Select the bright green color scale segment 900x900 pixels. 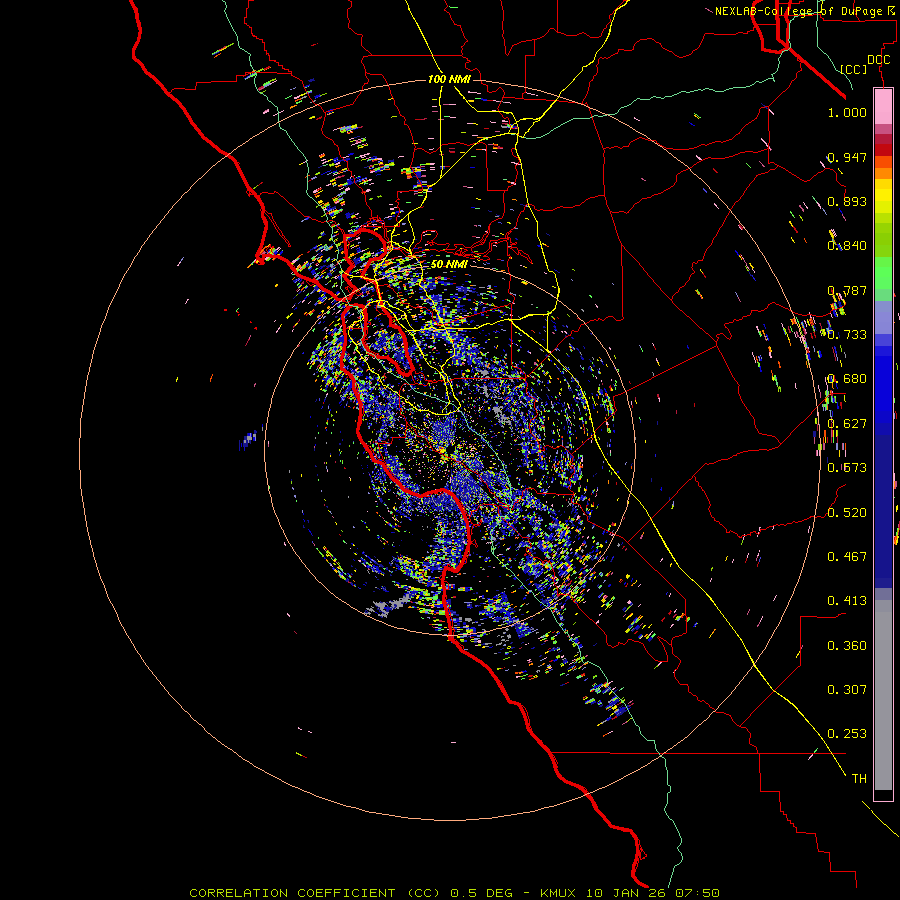(x=883, y=273)
